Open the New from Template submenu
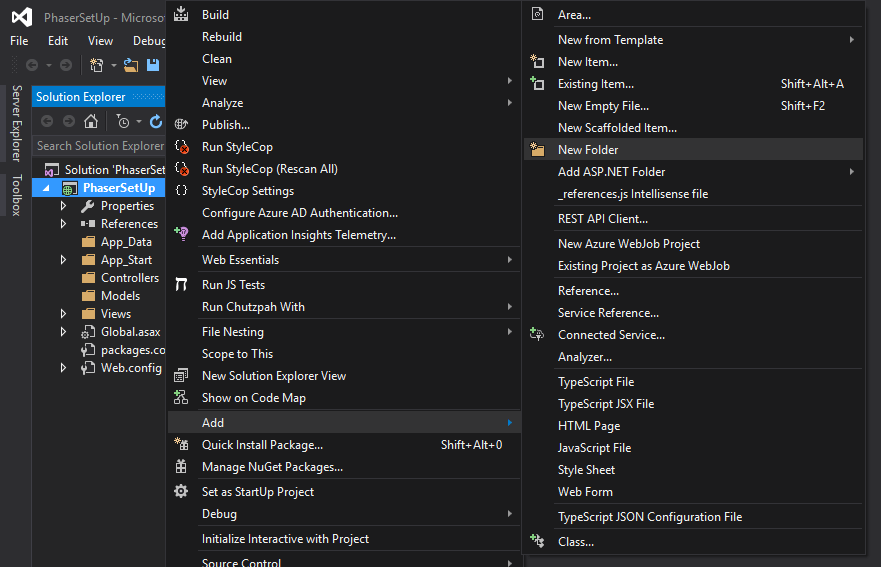Viewport: 881px width, 567px height. [x=693, y=40]
